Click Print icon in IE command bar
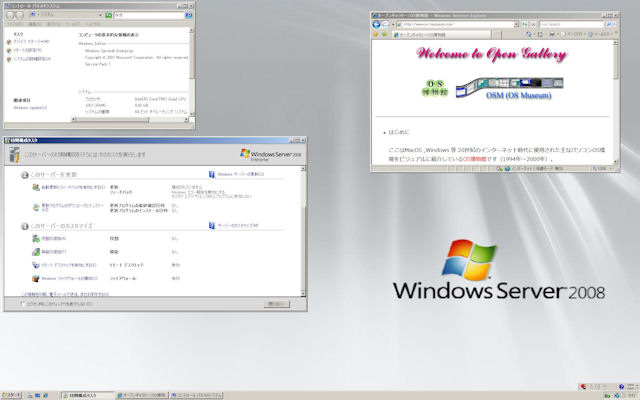Image resolution: width=640 pixels, height=400 pixels. (x=552, y=35)
